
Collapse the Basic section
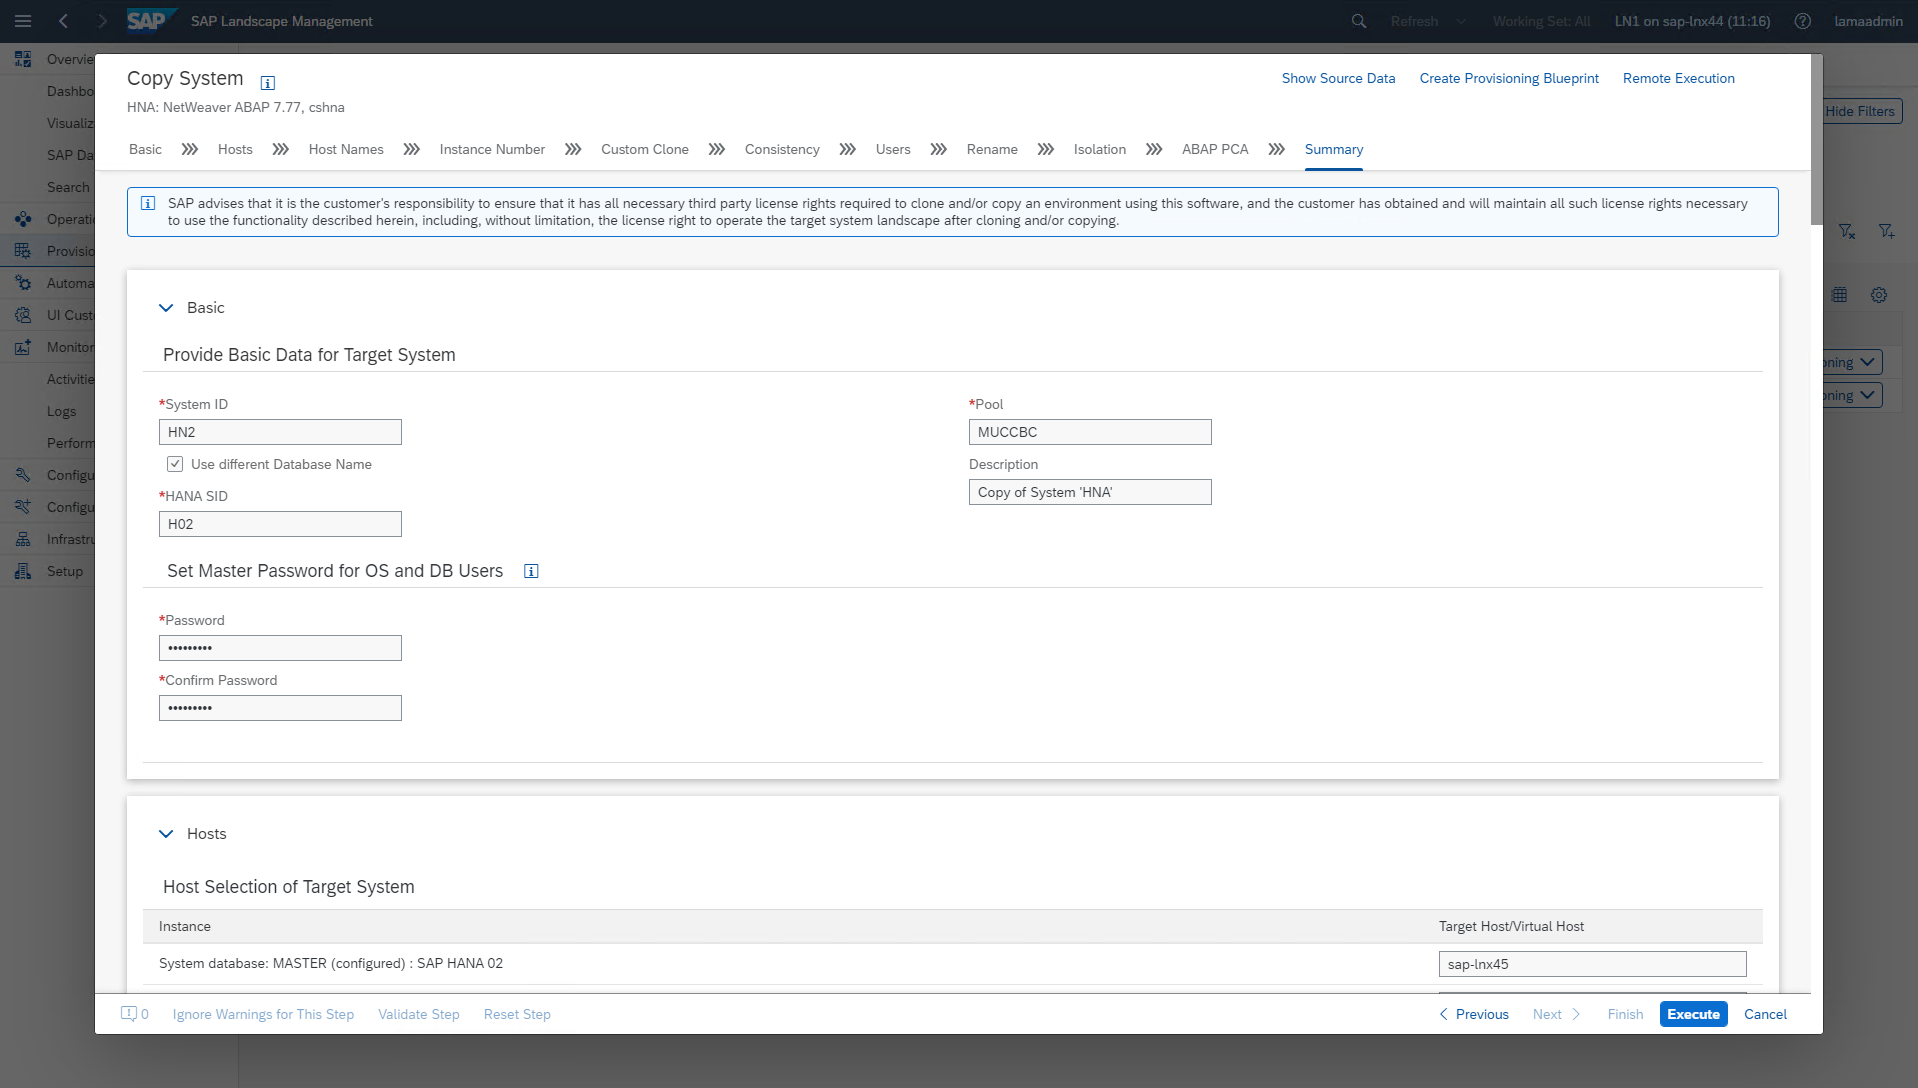click(166, 308)
